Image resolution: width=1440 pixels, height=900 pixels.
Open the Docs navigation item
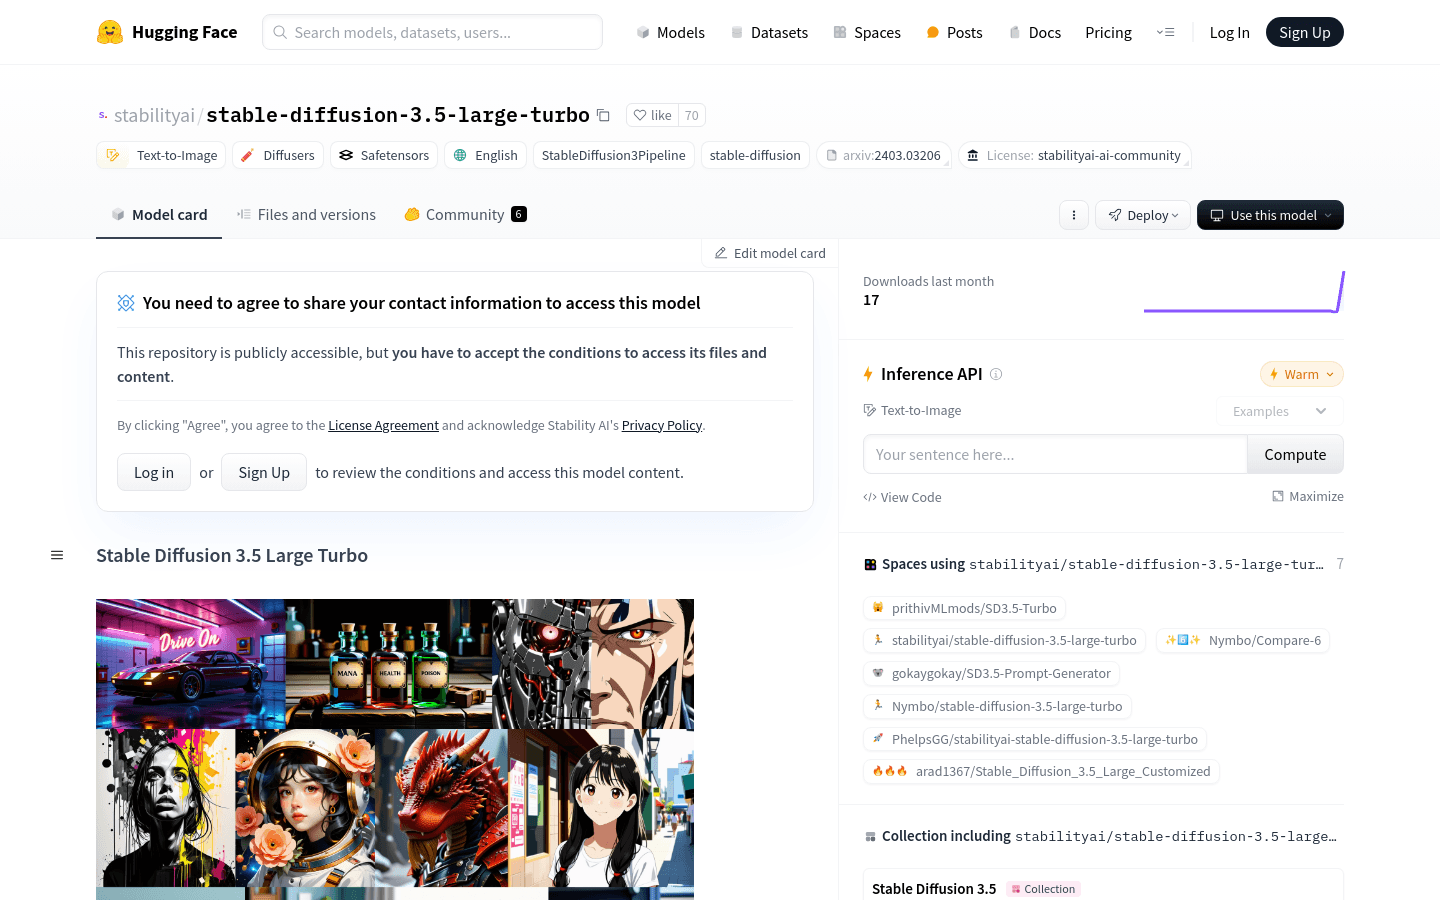pyautogui.click(x=1034, y=32)
